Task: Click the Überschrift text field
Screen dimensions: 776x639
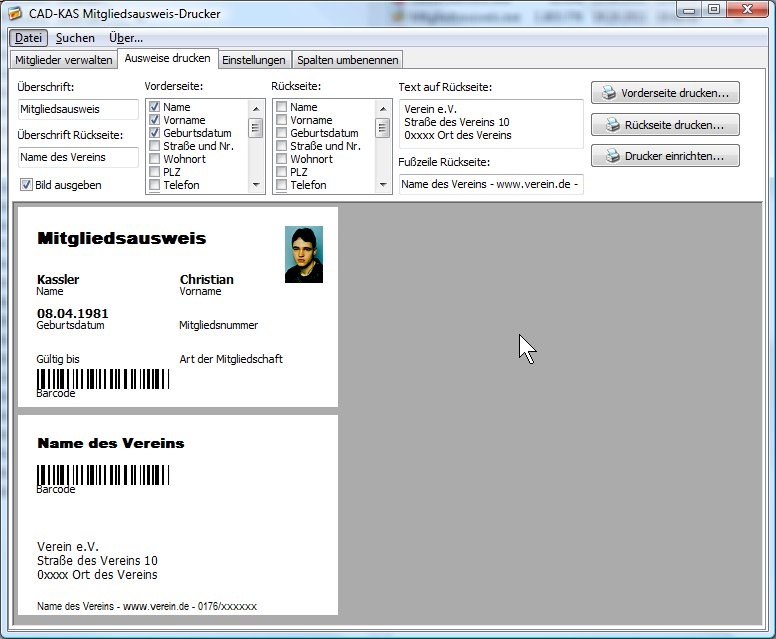Action: (79, 109)
